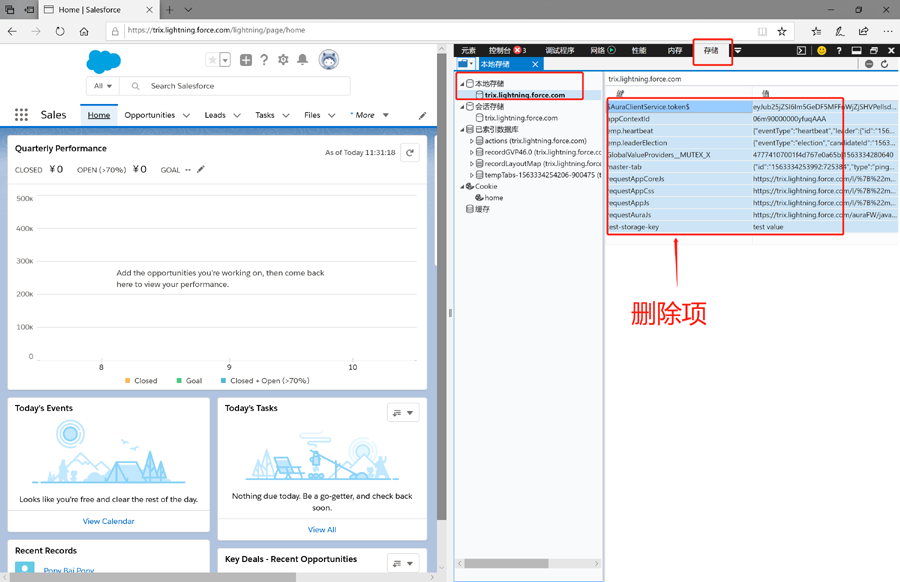Open Key Deals filter dropdown

tap(403, 563)
